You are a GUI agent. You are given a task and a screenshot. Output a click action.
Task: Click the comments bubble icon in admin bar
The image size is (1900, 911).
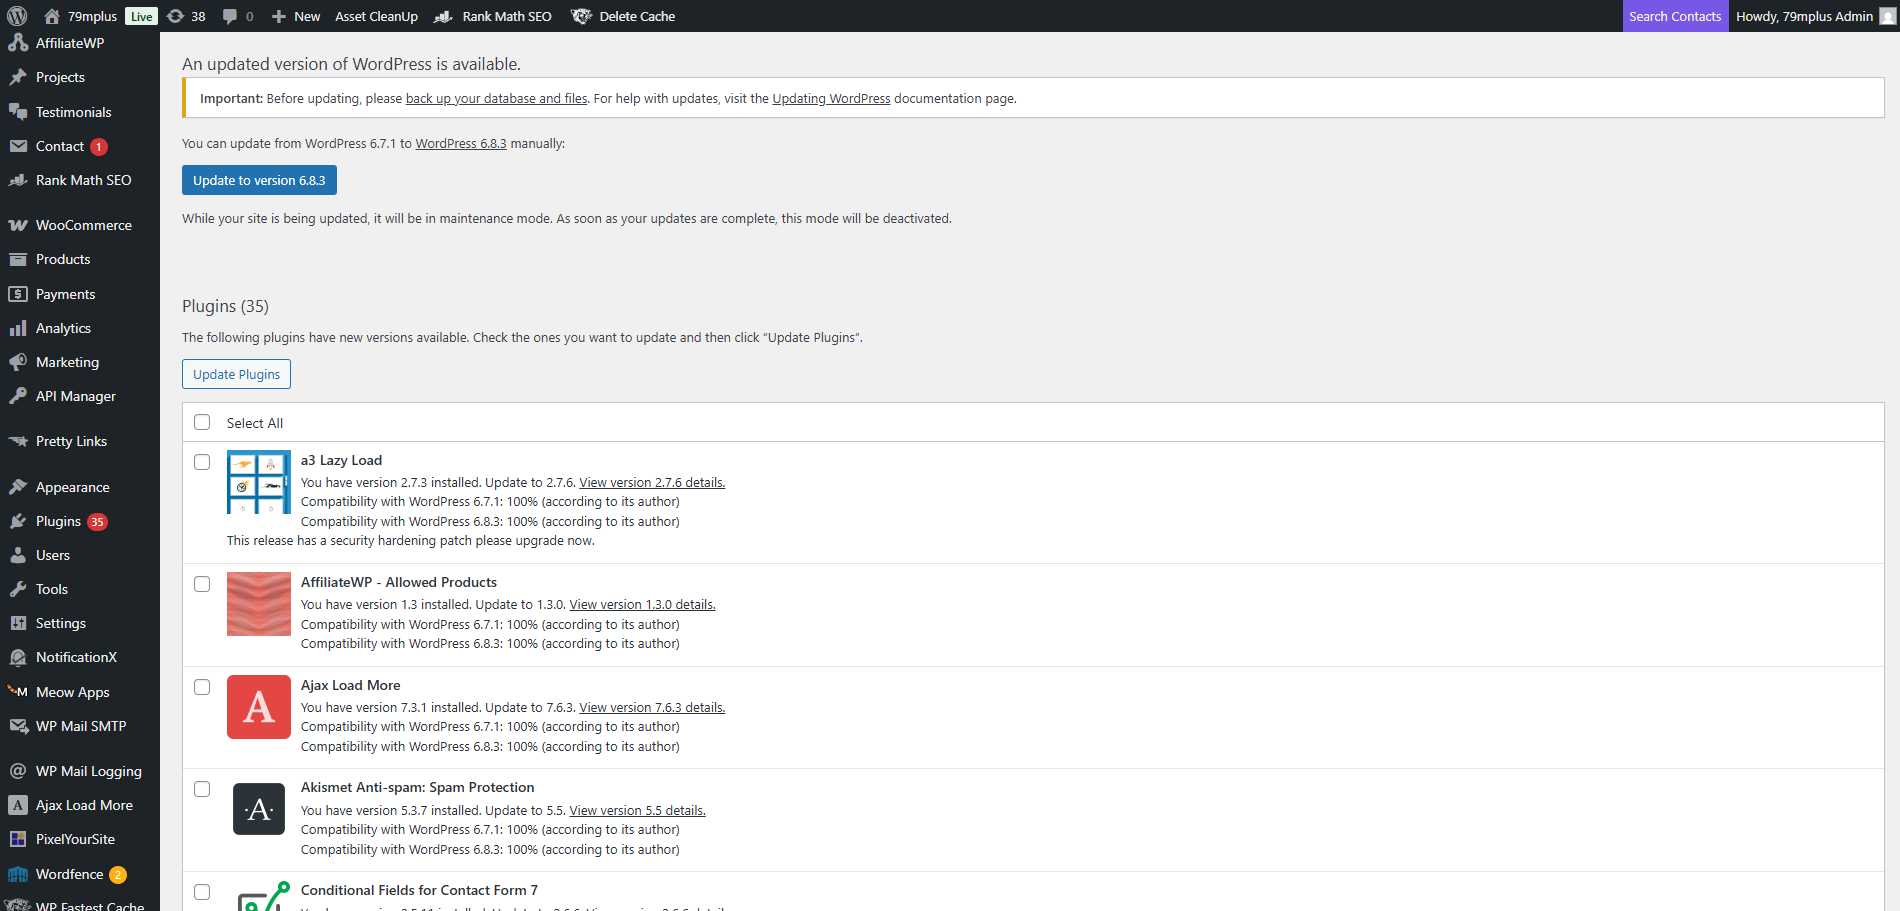coord(231,16)
